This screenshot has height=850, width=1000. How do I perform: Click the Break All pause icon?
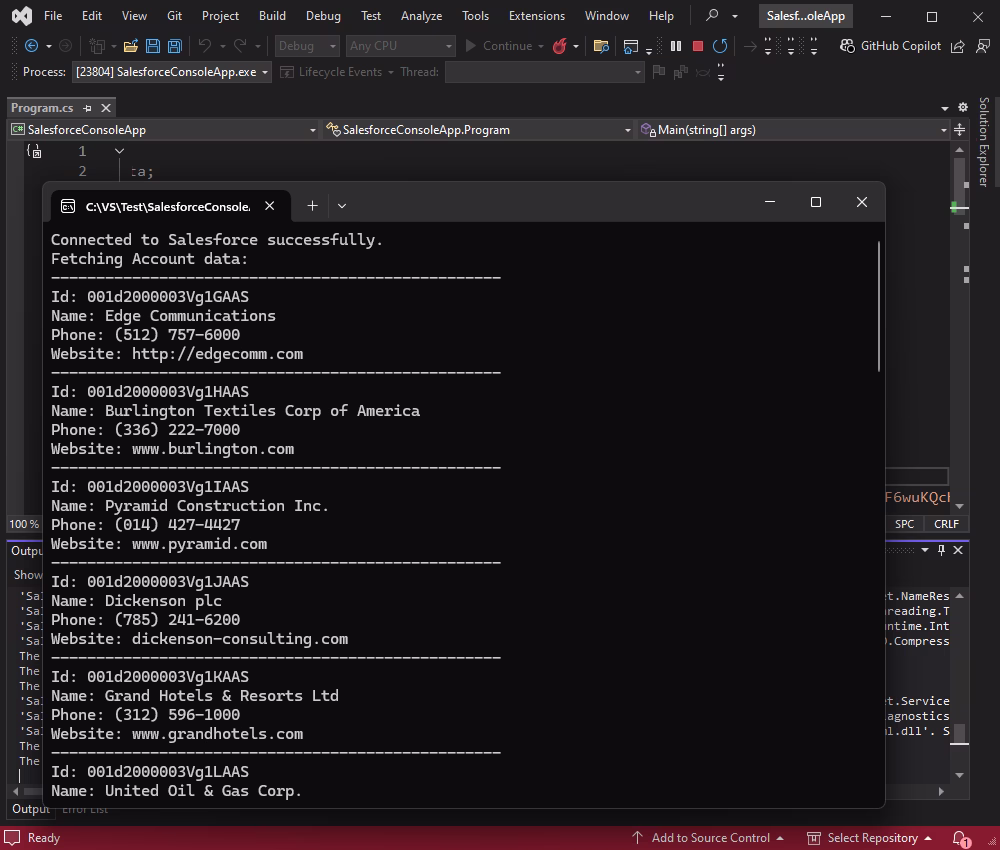coord(675,45)
